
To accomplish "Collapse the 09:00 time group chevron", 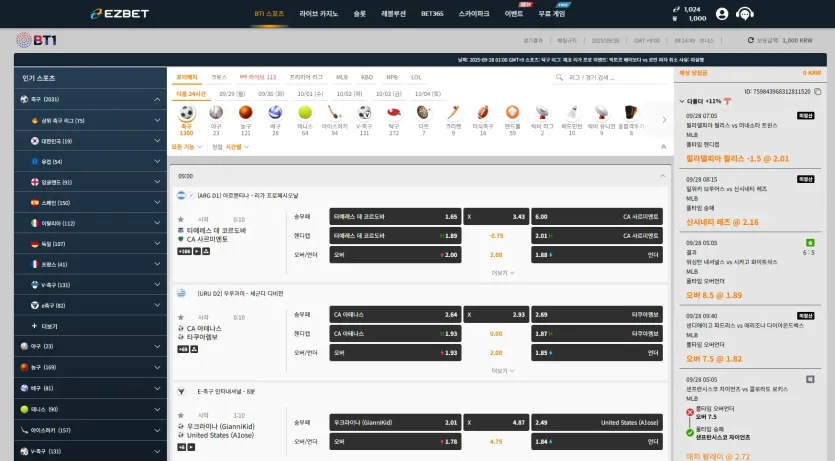I will (x=662, y=176).
